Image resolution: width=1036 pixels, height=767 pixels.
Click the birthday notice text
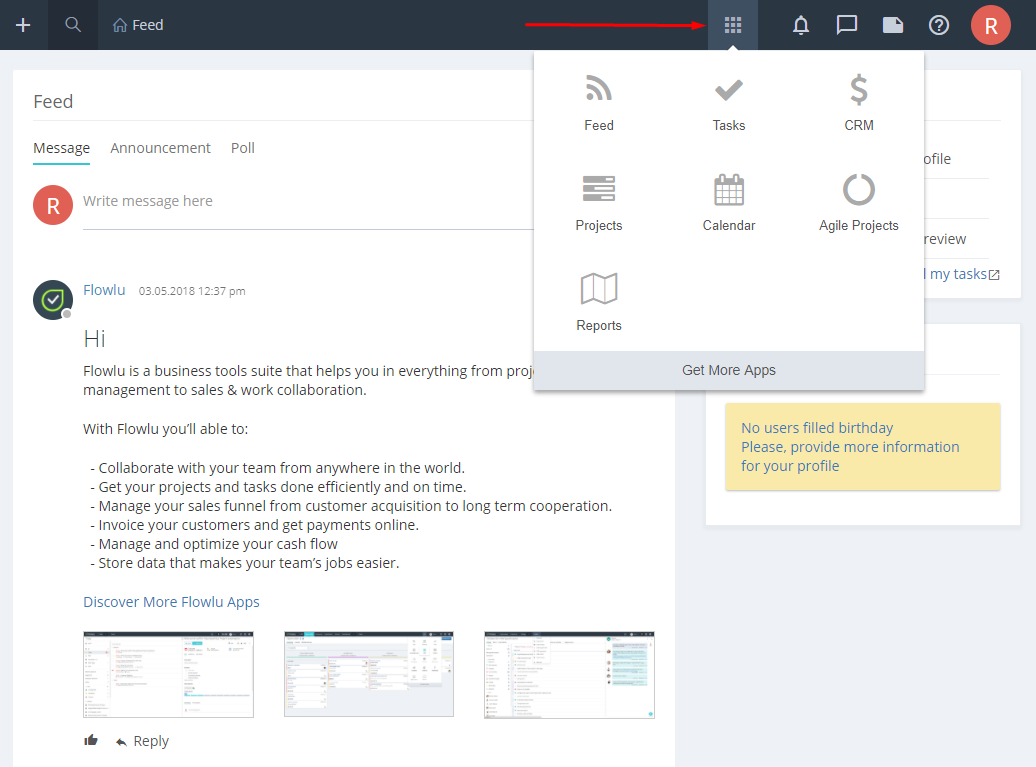coord(850,447)
